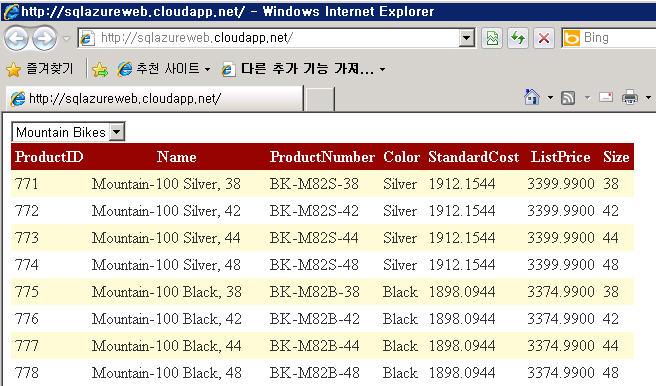
Task: Click product number BK-M82B-38
Action: point(315,291)
